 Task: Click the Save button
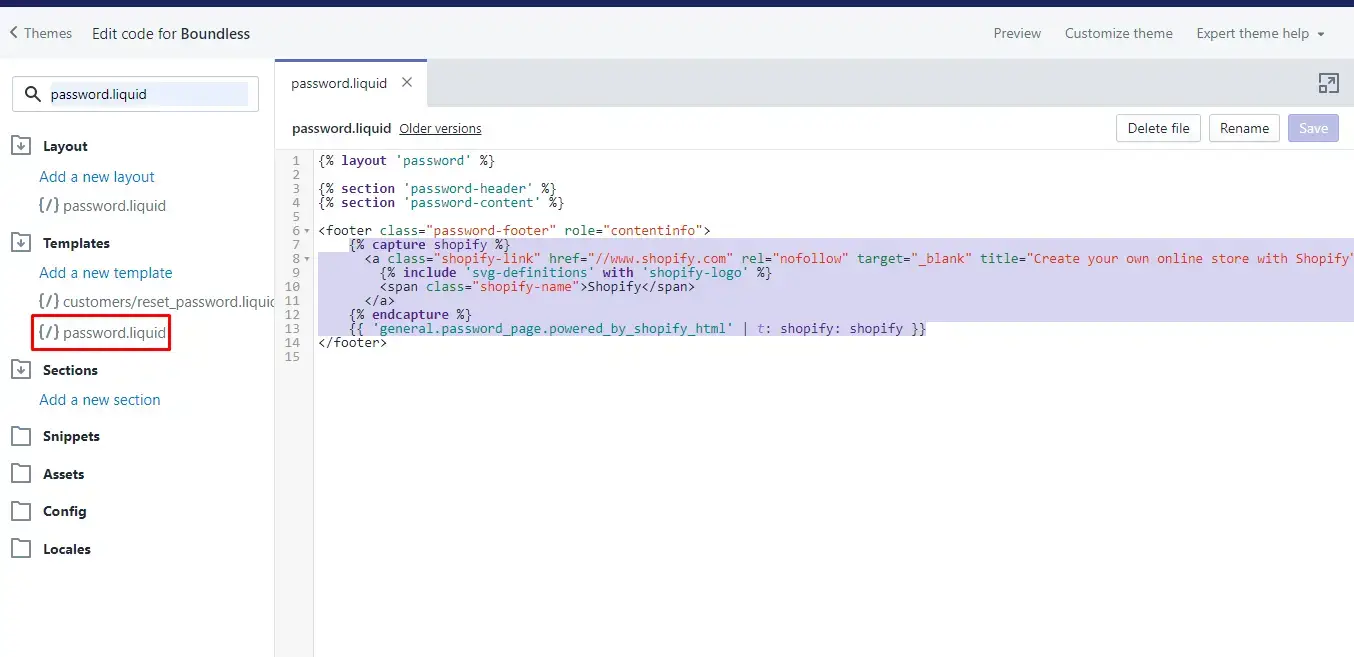pos(1313,128)
